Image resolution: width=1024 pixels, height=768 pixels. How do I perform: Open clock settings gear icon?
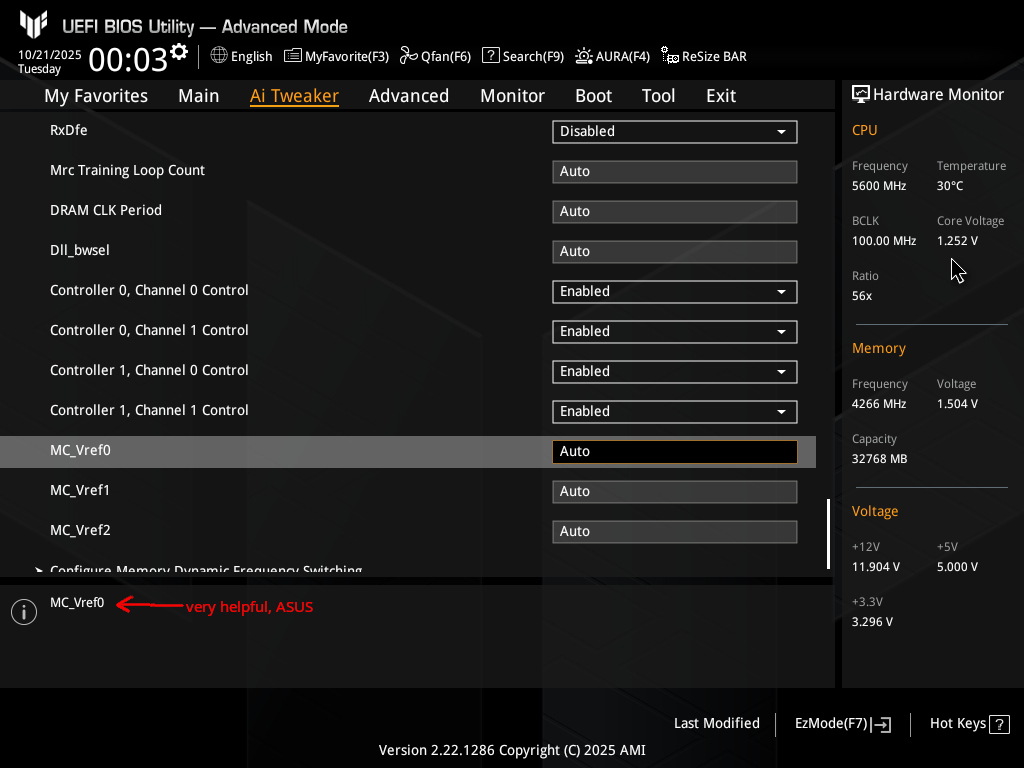tap(179, 51)
